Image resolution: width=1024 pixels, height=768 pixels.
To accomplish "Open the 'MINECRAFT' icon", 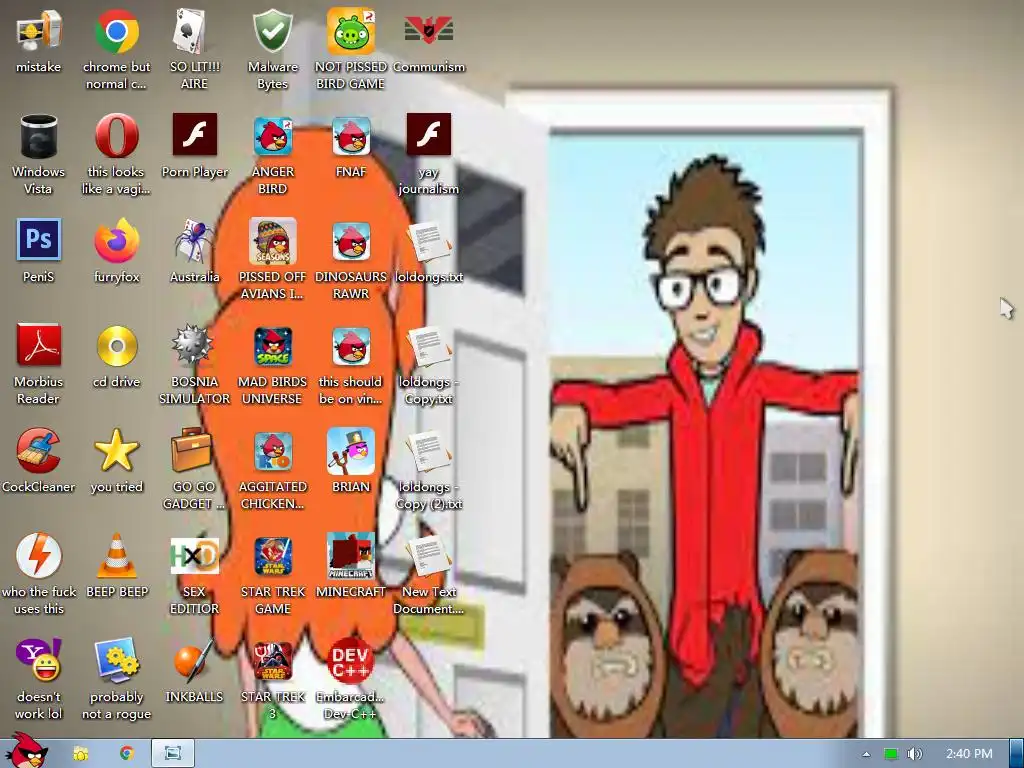I will point(351,556).
